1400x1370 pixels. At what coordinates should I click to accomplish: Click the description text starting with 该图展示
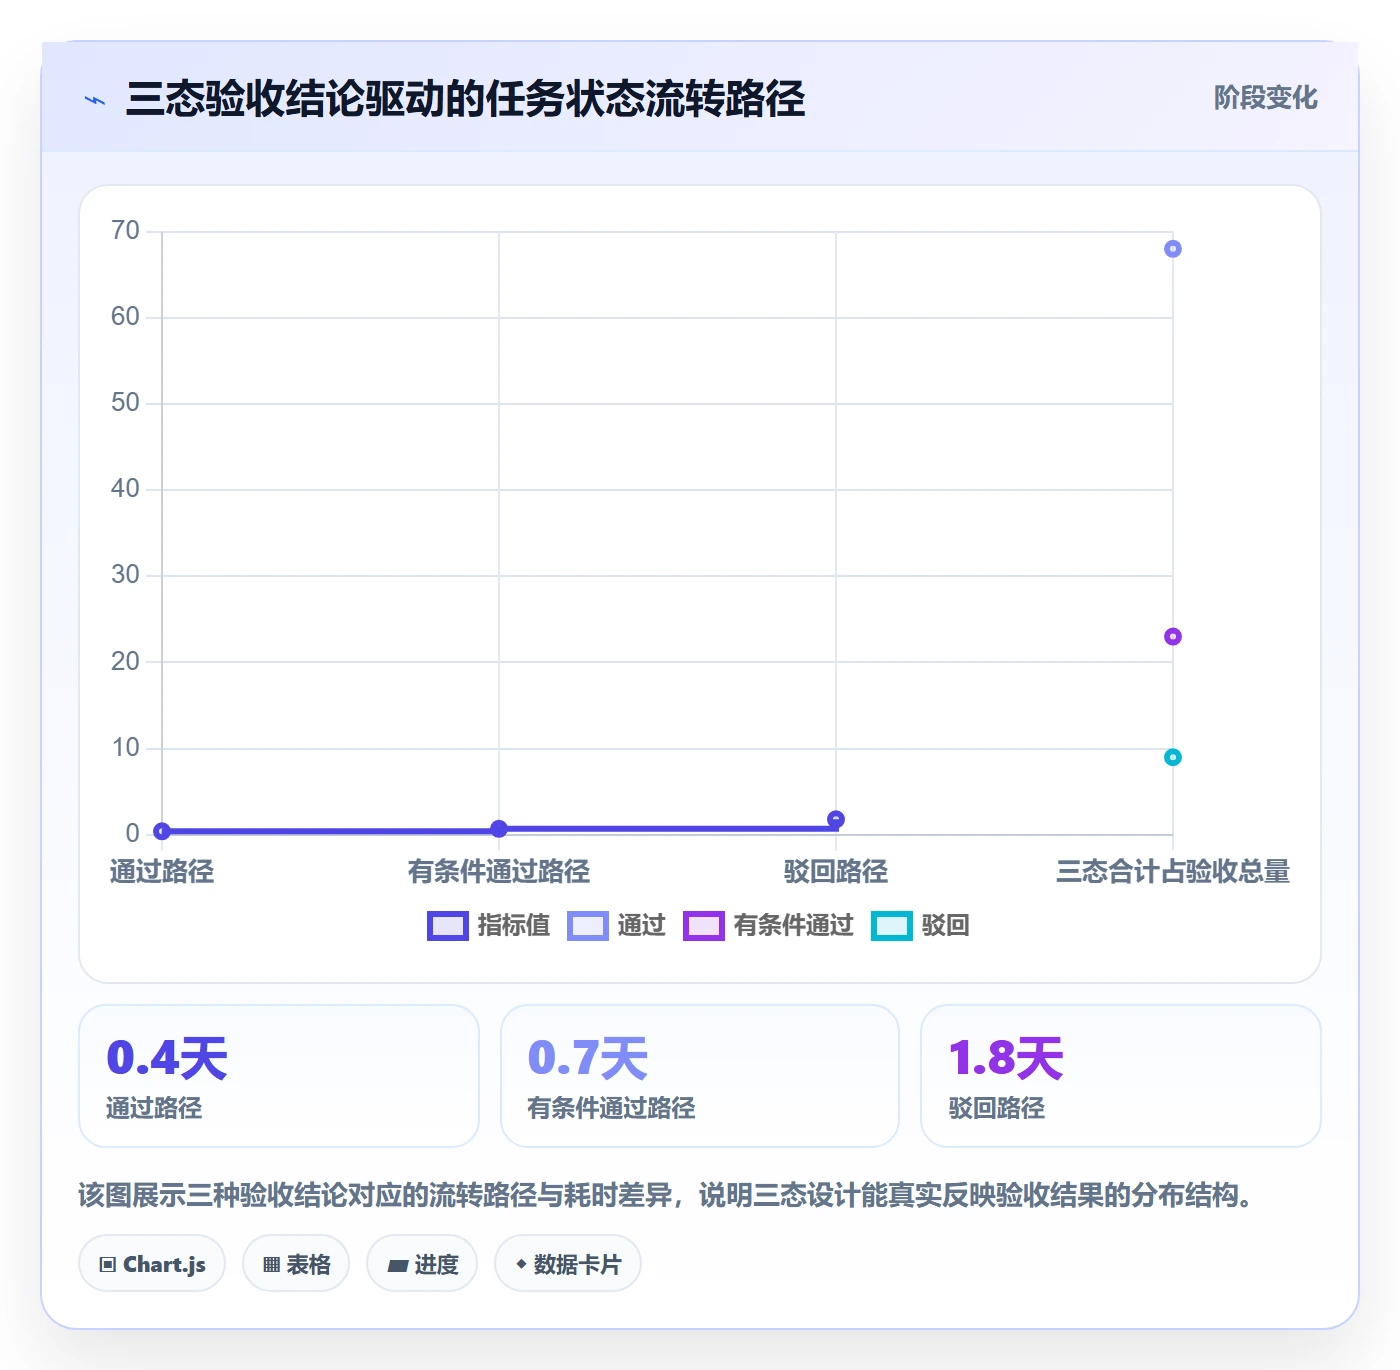[x=666, y=1196]
